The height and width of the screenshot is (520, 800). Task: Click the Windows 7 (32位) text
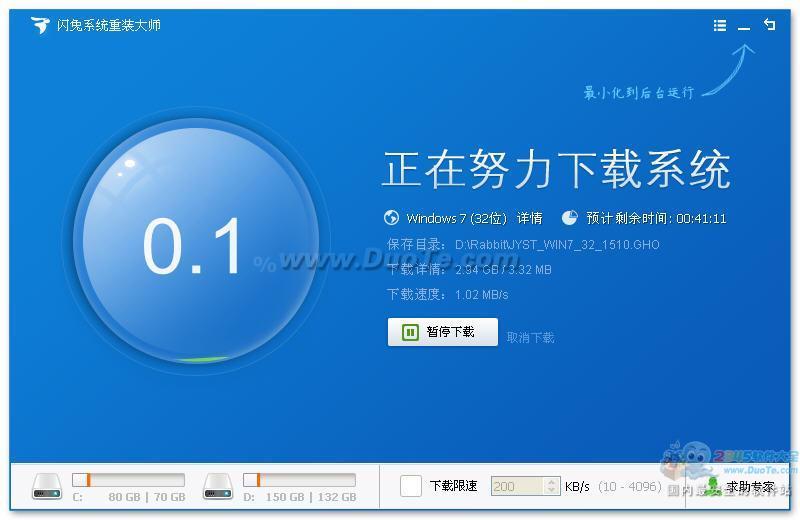pos(457,218)
